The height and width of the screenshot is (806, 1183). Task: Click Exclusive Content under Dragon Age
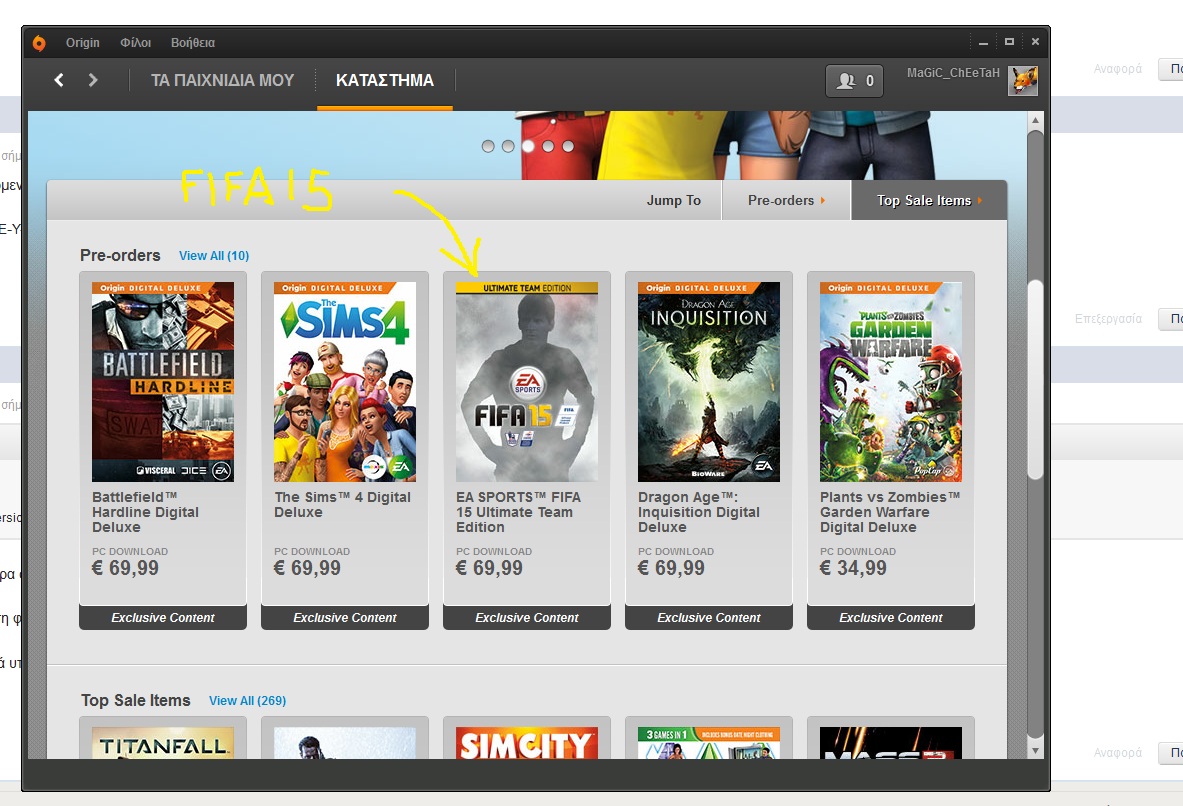tap(708, 617)
